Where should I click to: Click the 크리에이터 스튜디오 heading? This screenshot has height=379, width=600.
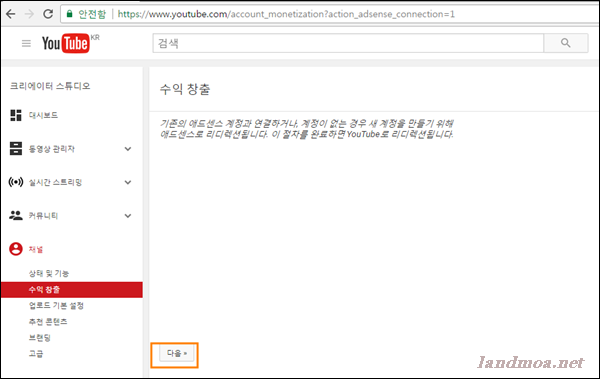(x=50, y=86)
